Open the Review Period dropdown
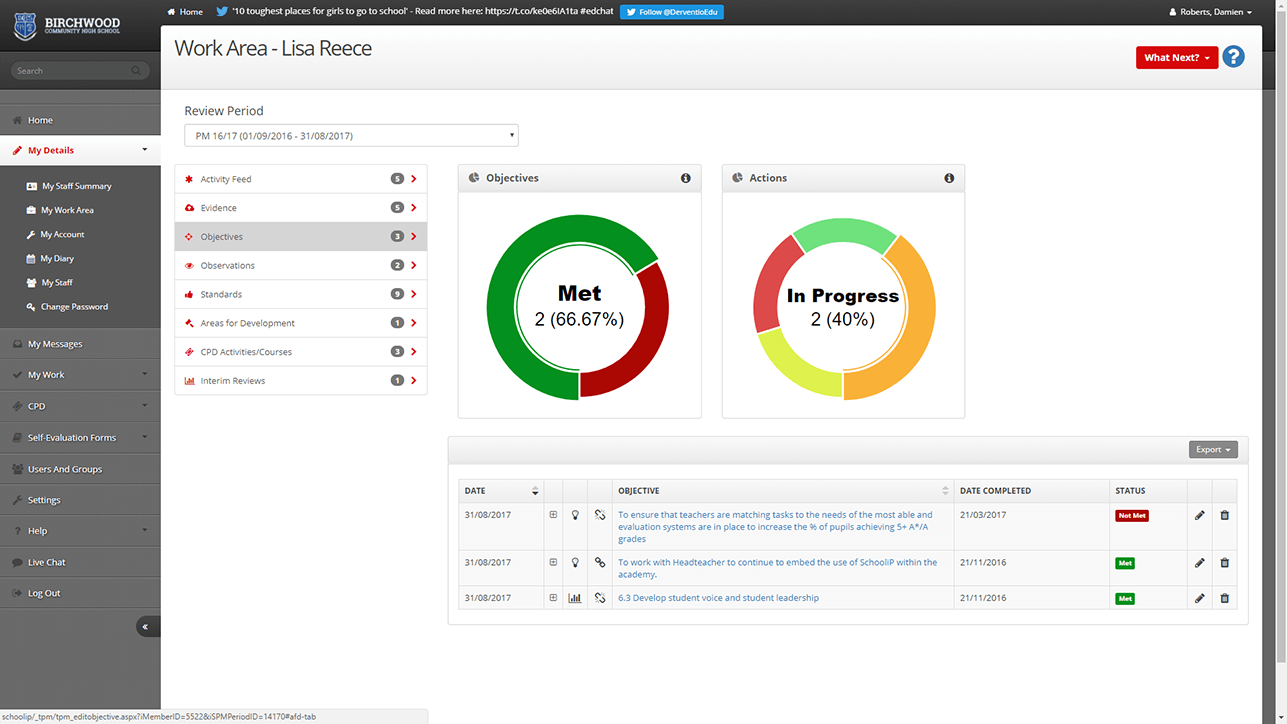1287x724 pixels. [x=351, y=135]
